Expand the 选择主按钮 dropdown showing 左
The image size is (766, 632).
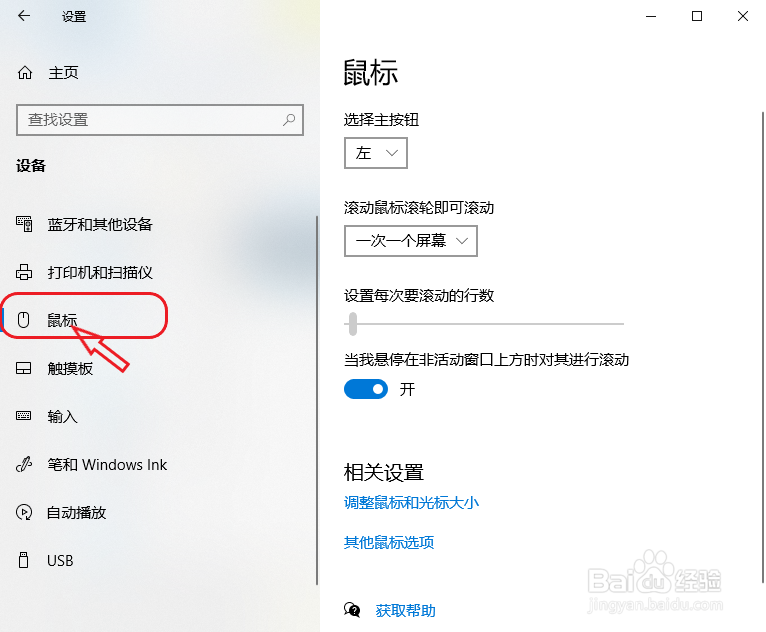(376, 153)
